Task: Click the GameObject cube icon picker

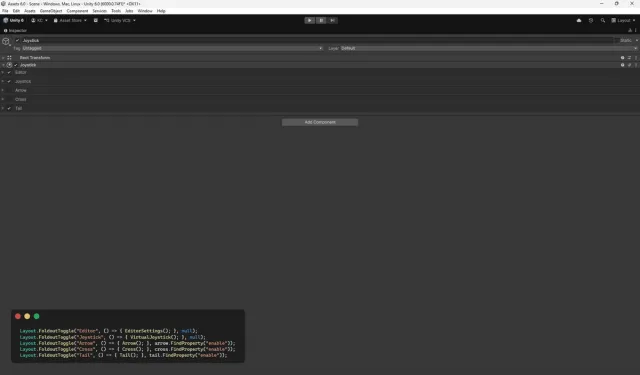Action: click(6, 42)
